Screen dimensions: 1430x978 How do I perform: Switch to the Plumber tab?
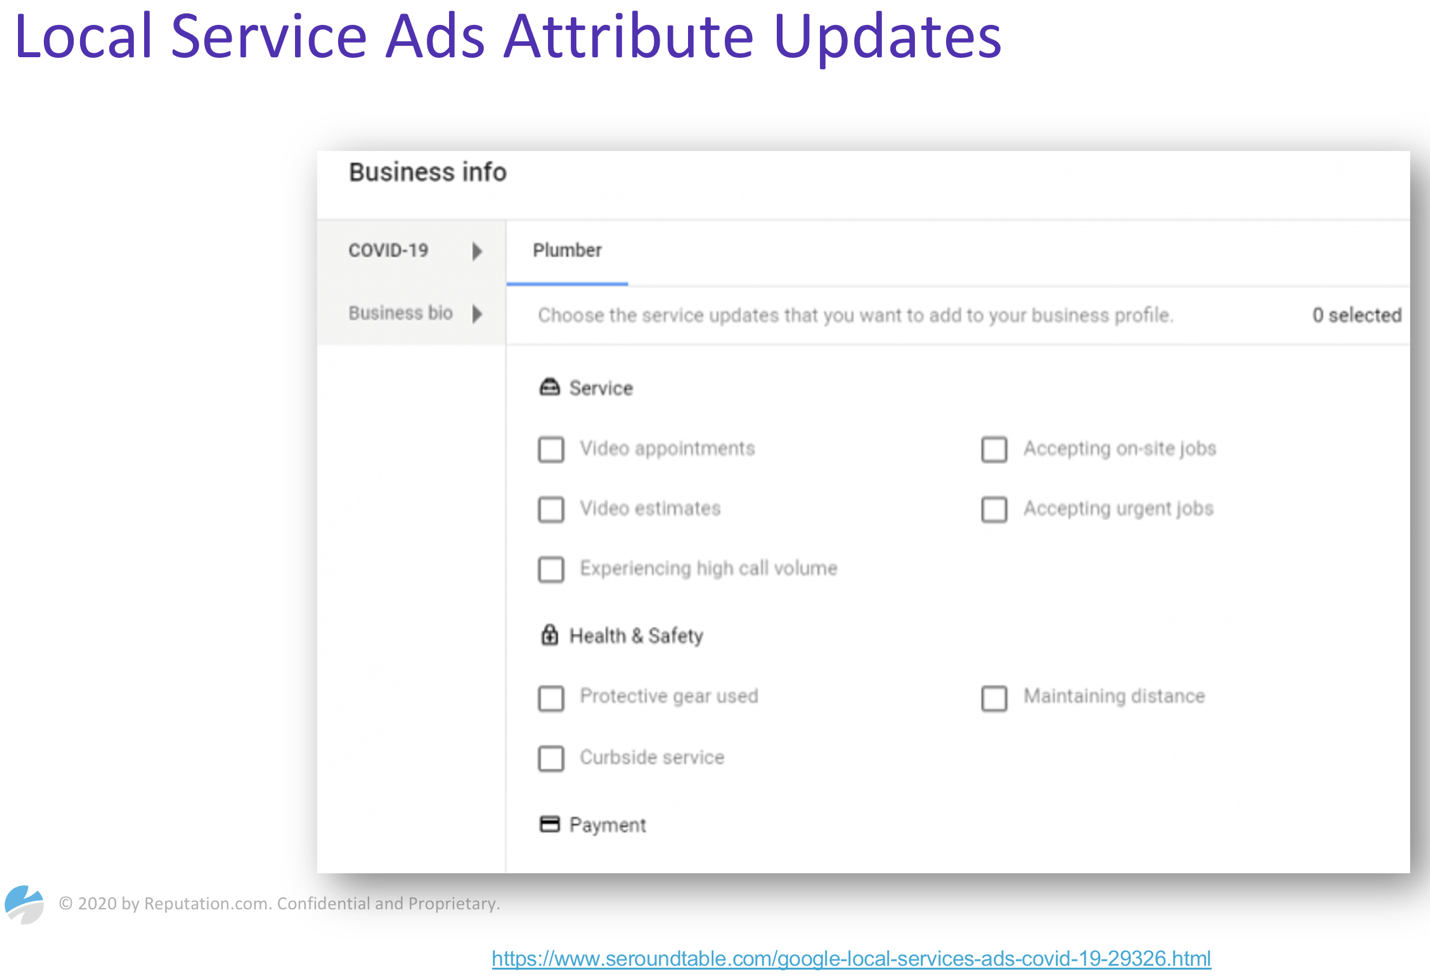tap(567, 251)
